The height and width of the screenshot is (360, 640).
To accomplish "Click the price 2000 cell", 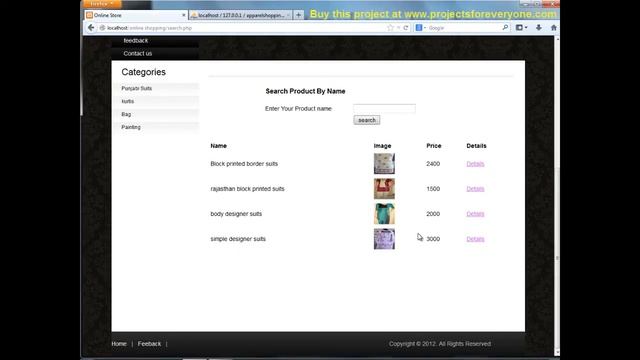I will pyautogui.click(x=433, y=214).
